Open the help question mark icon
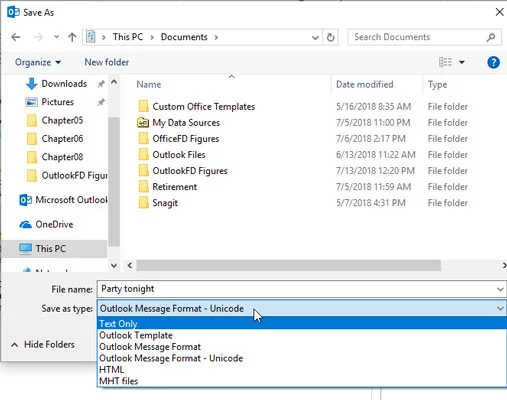The height and width of the screenshot is (400, 507). tap(493, 62)
